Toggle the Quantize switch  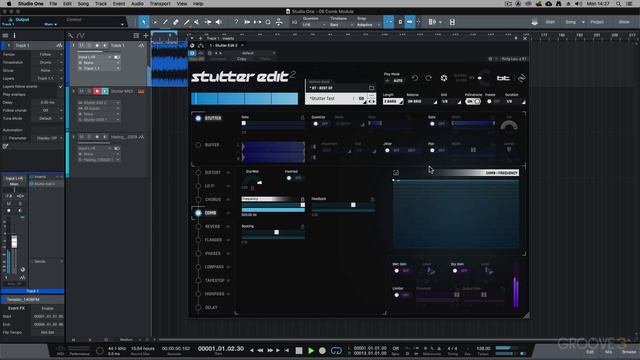point(320,123)
